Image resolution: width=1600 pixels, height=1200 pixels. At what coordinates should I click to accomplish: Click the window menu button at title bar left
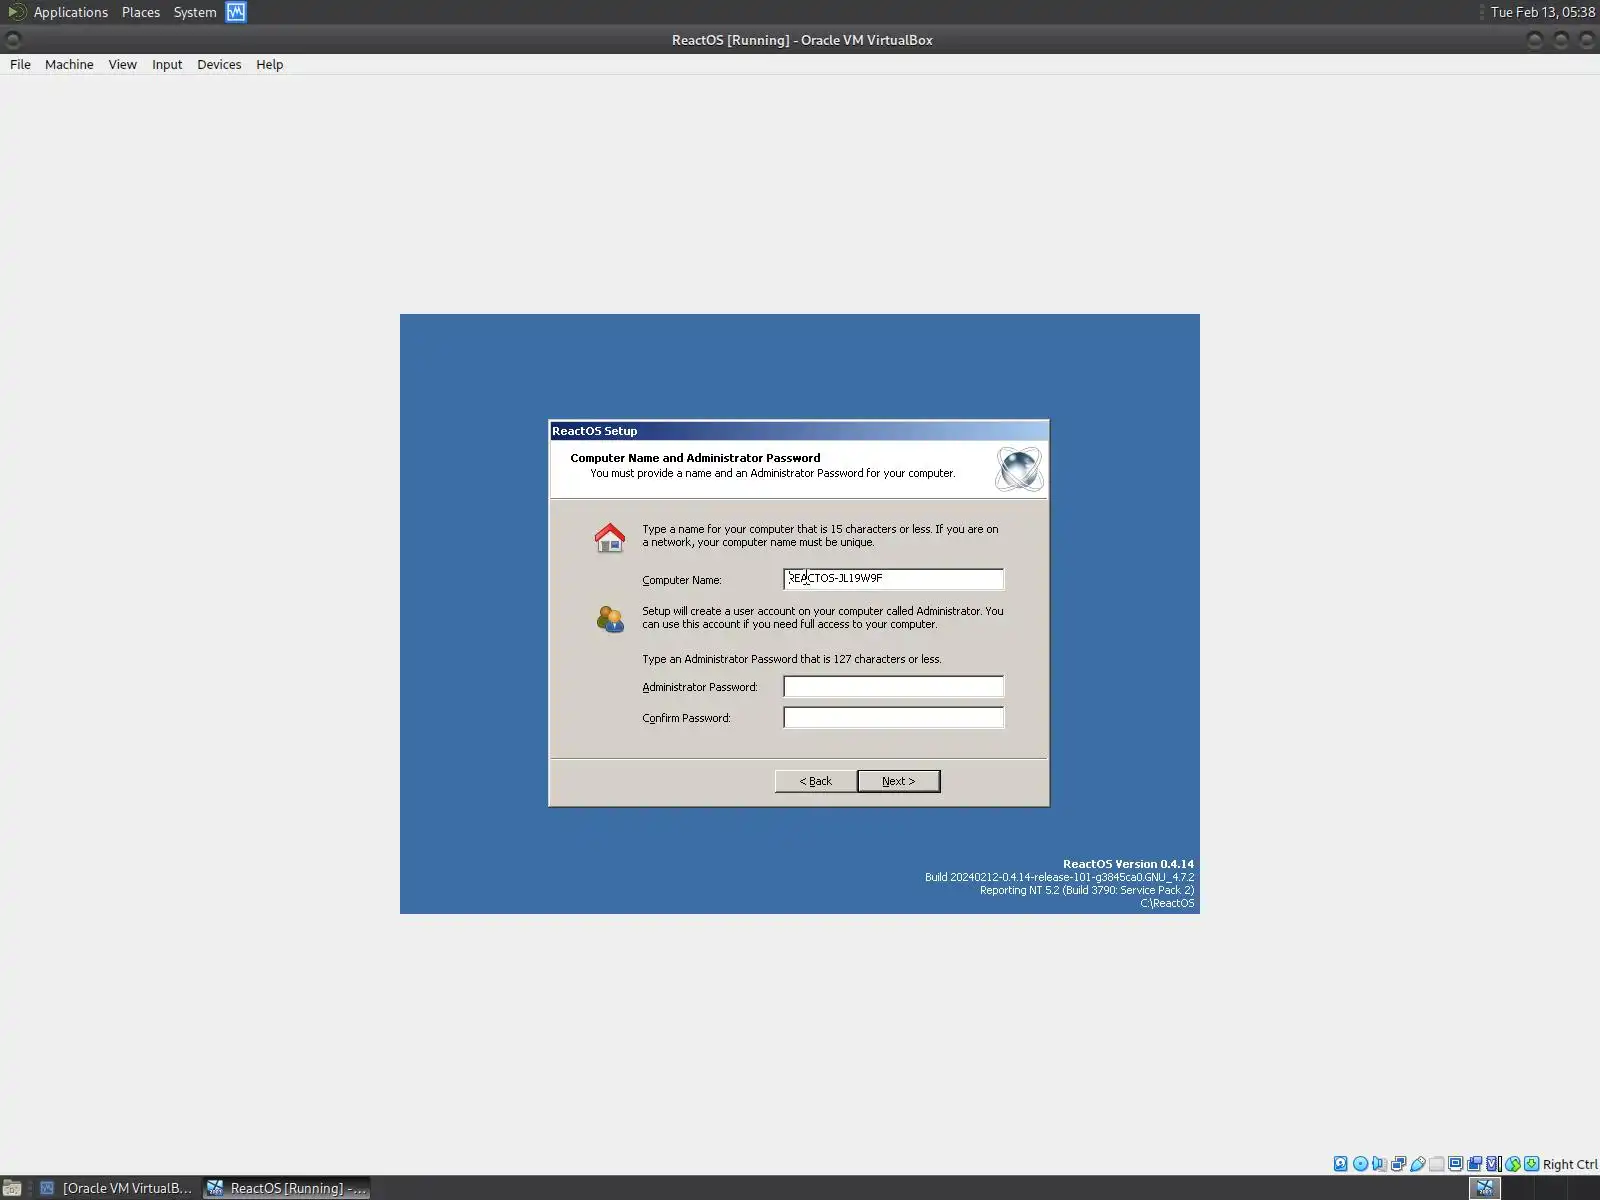pos(13,40)
